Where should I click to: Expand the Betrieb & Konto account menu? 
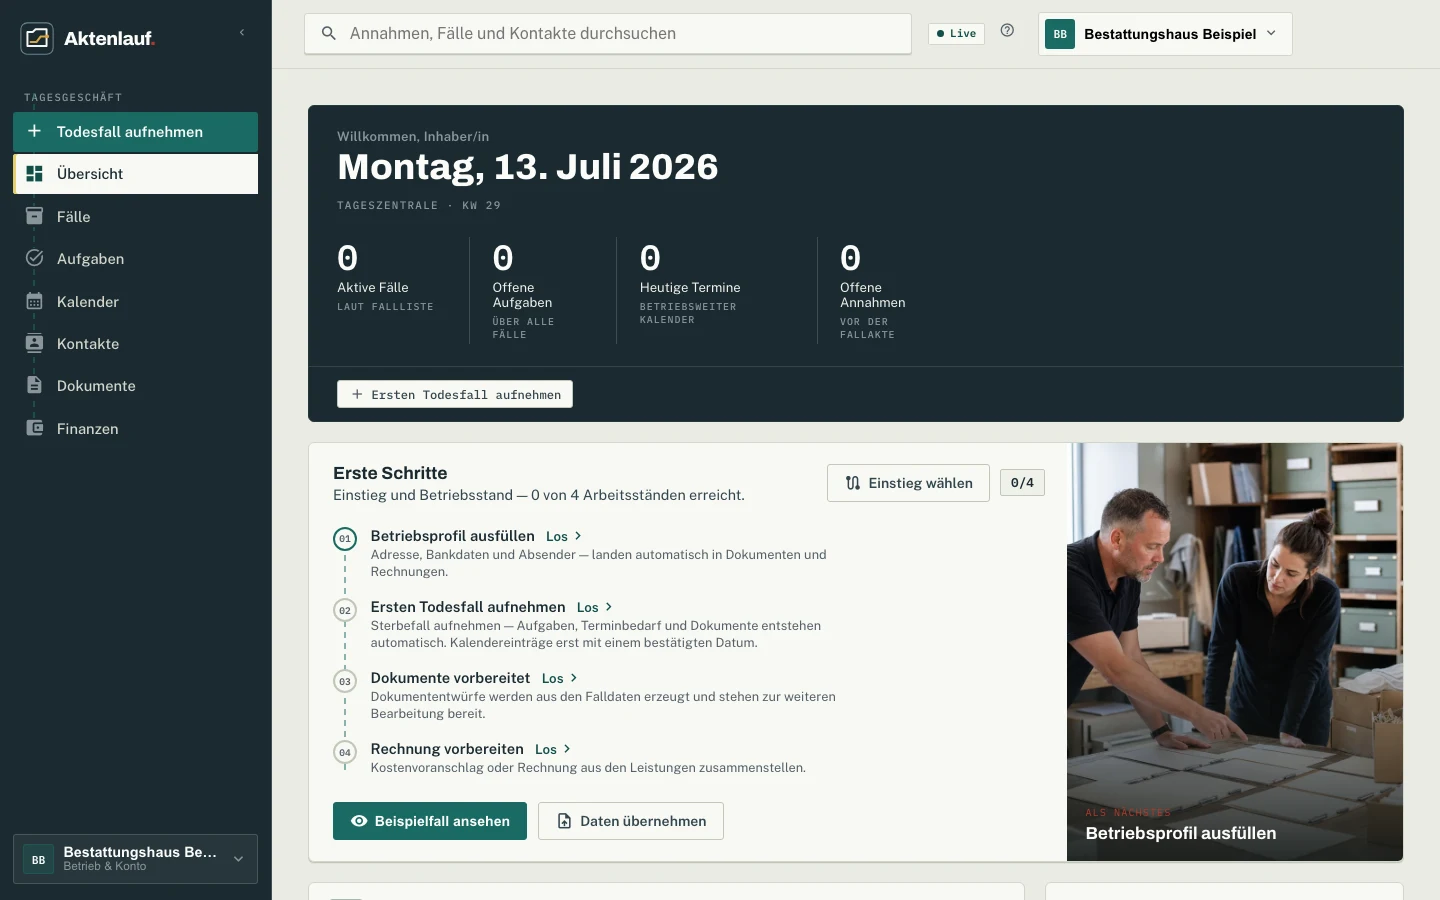point(135,859)
